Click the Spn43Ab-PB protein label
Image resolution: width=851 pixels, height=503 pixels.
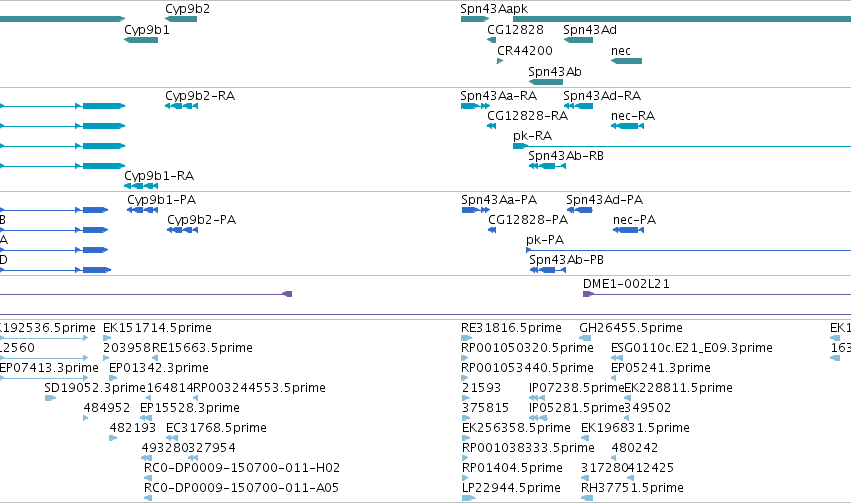[567, 260]
